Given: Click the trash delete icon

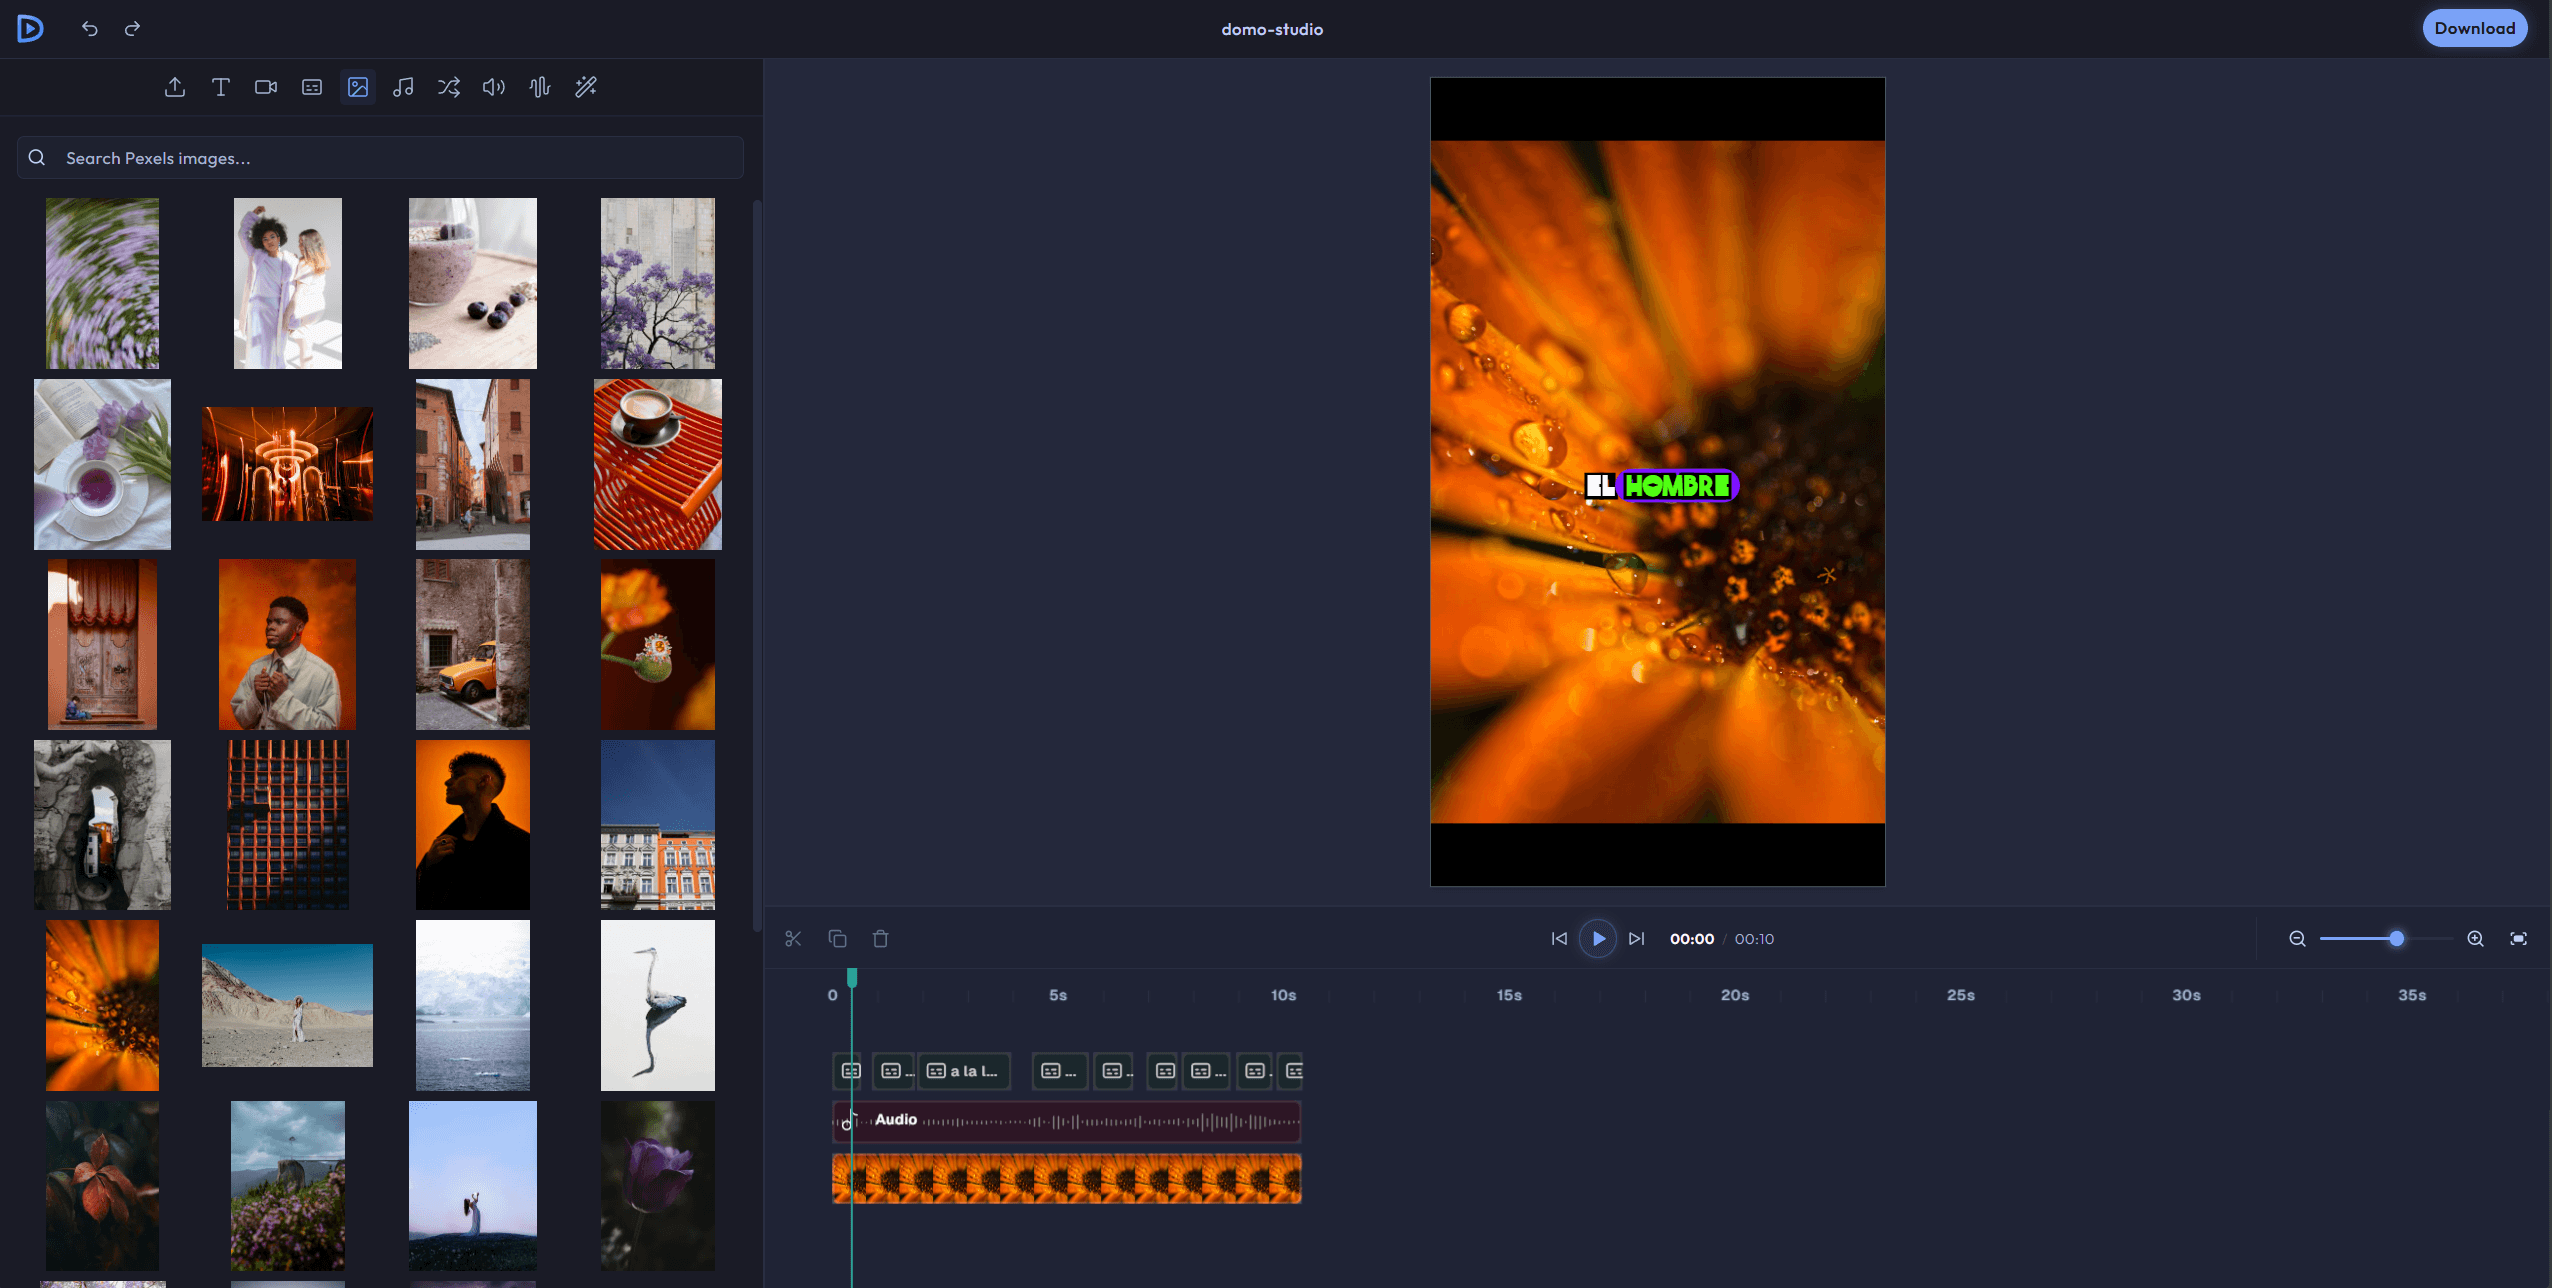Looking at the screenshot, I should coord(880,939).
